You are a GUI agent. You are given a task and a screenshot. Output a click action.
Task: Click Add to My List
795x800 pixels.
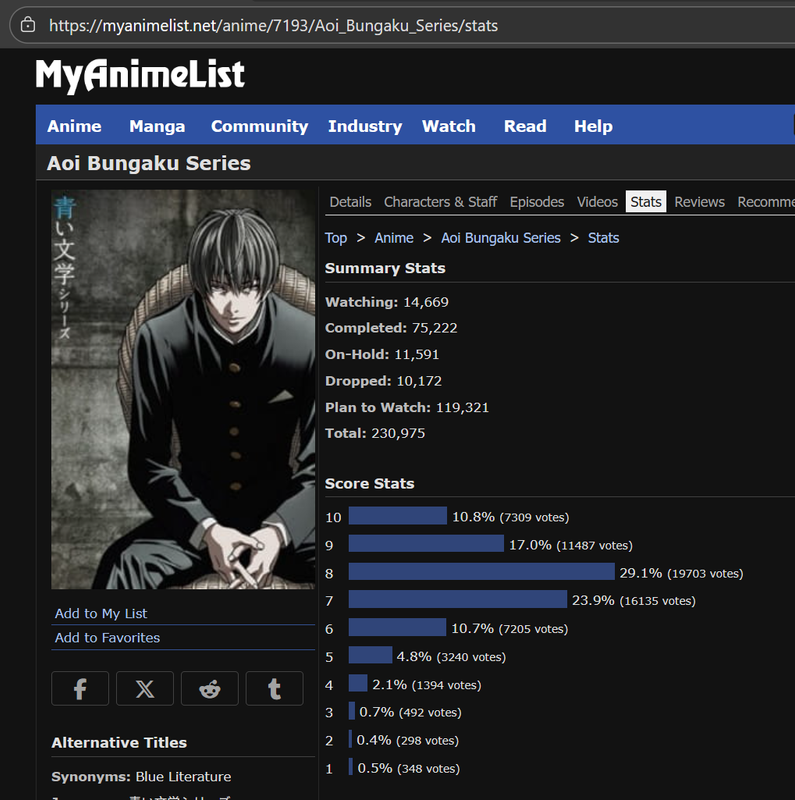(101, 613)
